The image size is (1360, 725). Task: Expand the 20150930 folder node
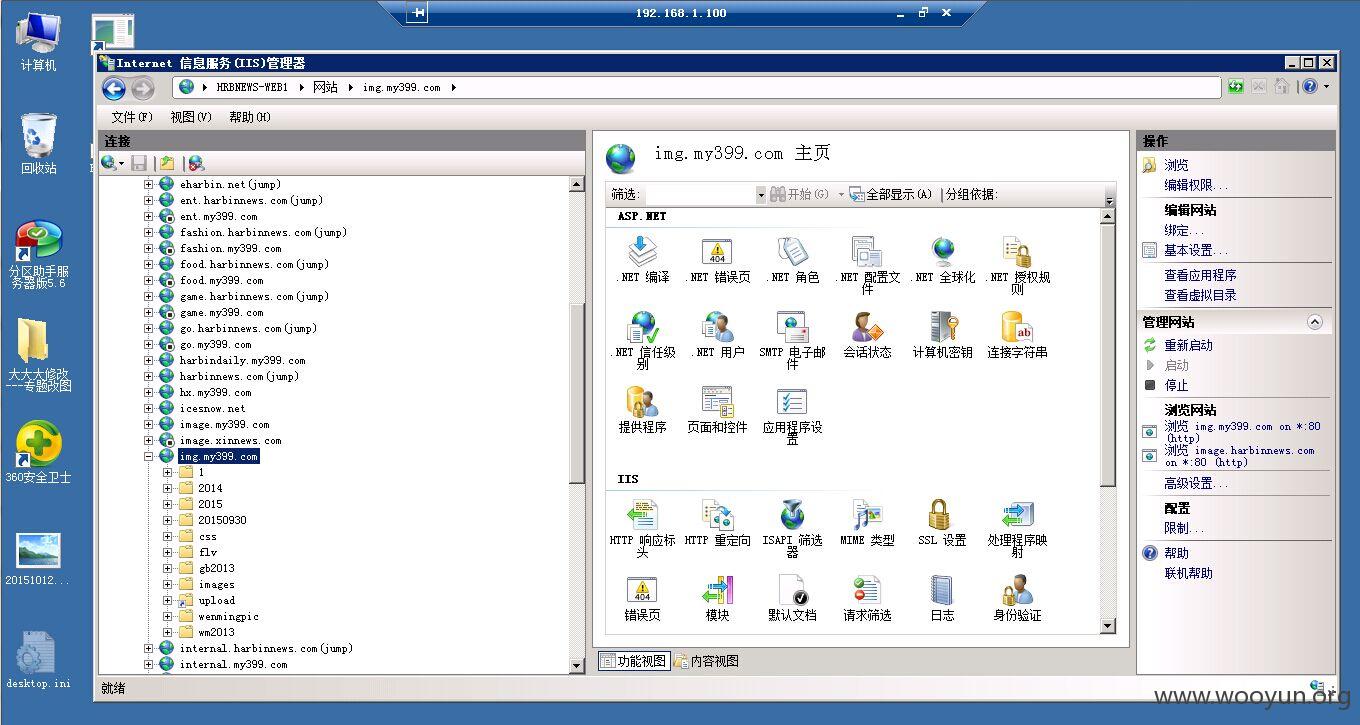(168, 520)
